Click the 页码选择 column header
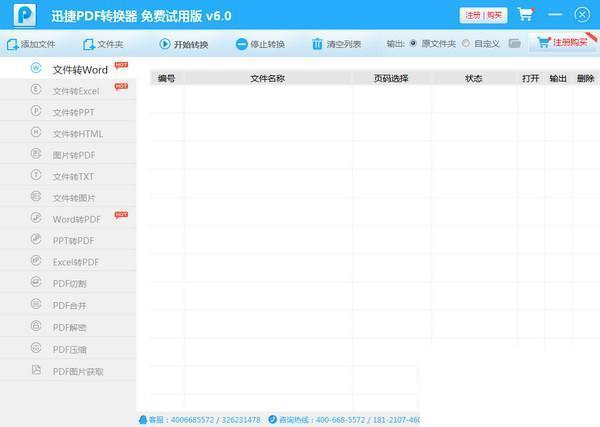Image resolution: width=600 pixels, height=427 pixels. coord(391,78)
